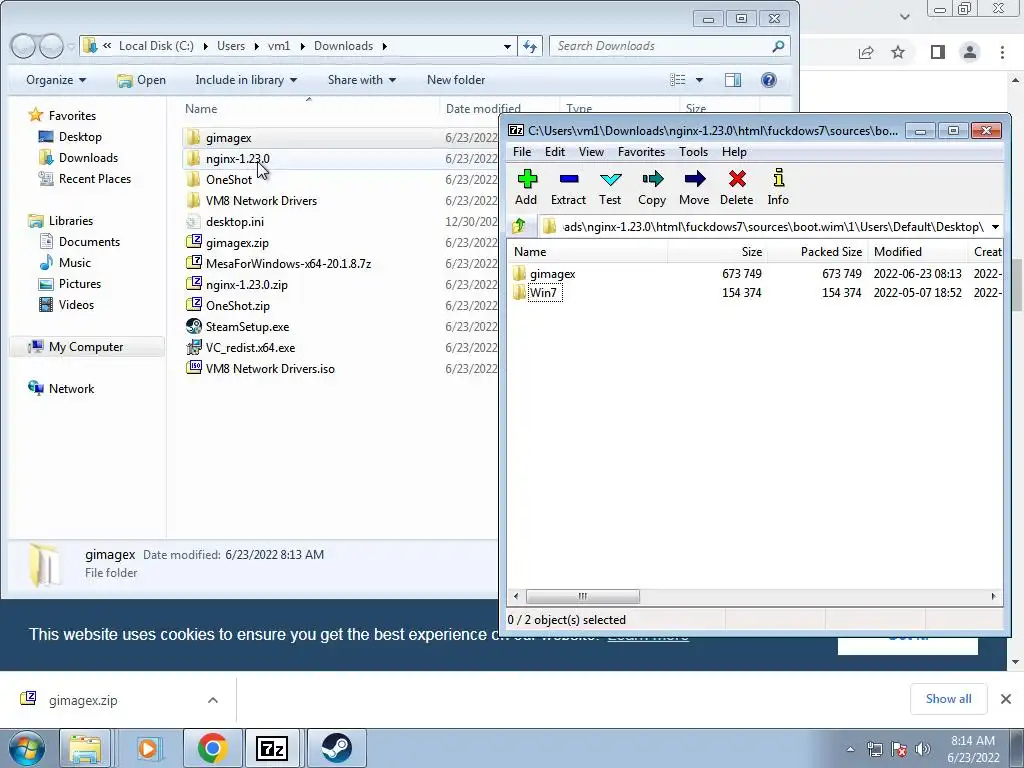Image resolution: width=1024 pixels, height=768 pixels.
Task: Open the Chrome profile icon
Action: pyautogui.click(x=970, y=52)
